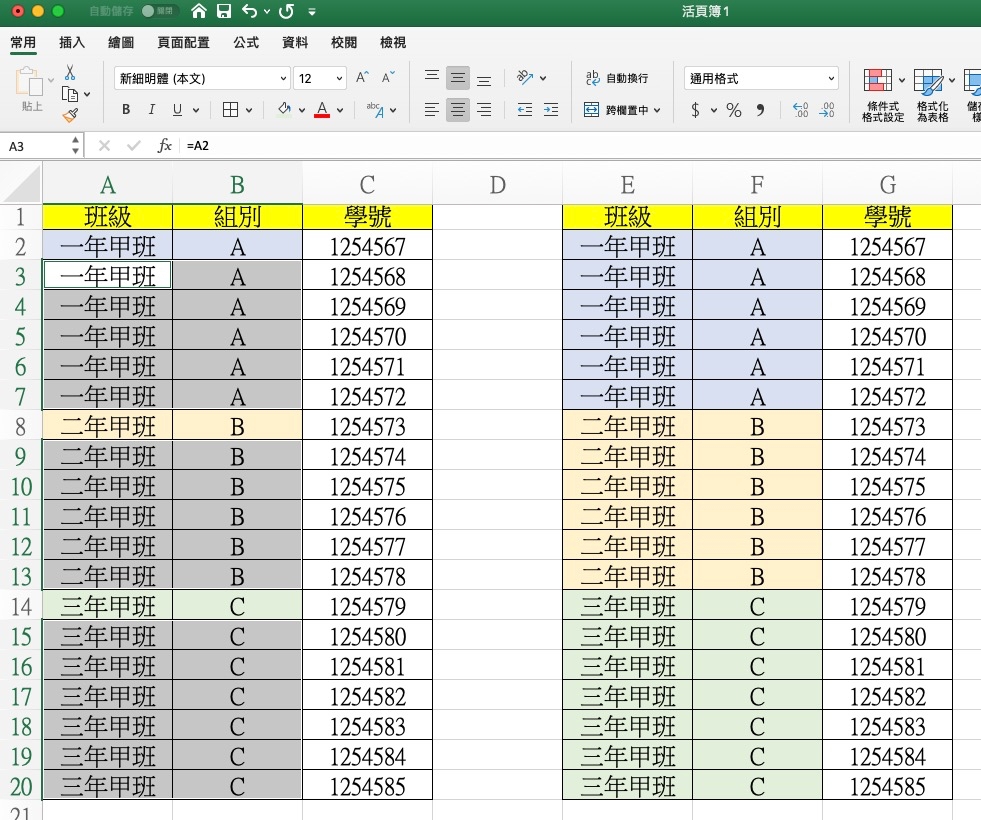
Task: Click the Percent Style icon
Action: pos(734,110)
